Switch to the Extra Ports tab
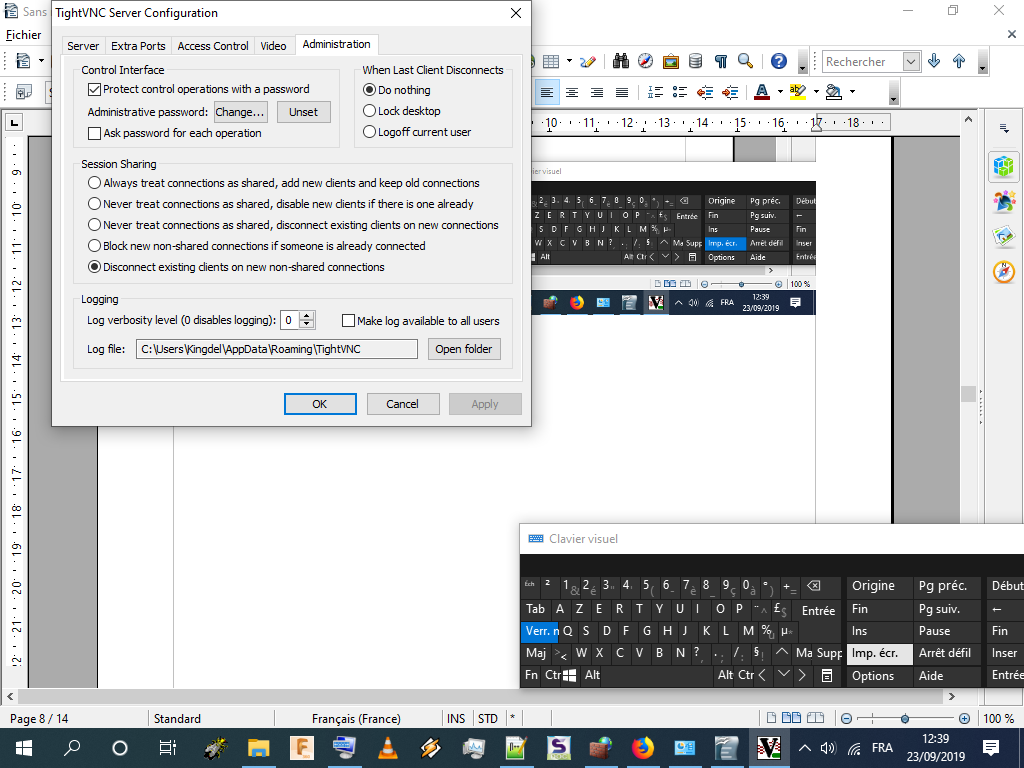Screen dimensions: 1024x768 [138, 46]
